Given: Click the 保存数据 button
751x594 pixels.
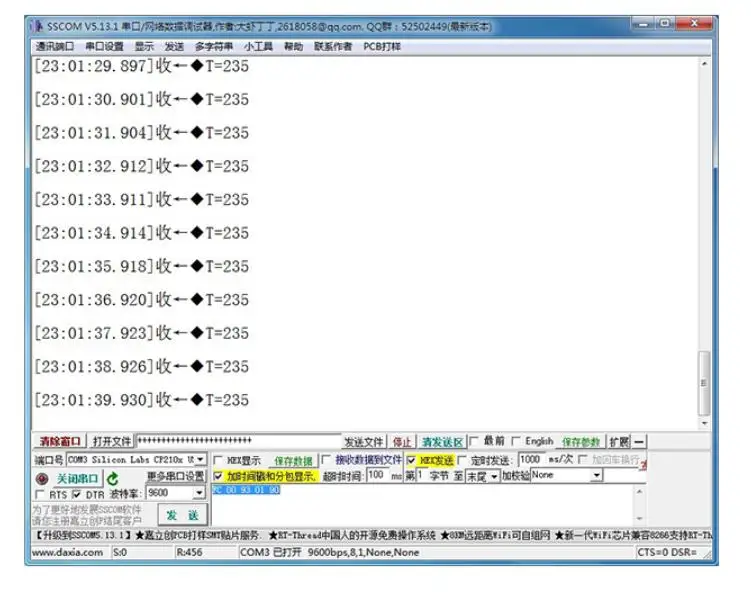Looking at the screenshot, I should click(293, 461).
